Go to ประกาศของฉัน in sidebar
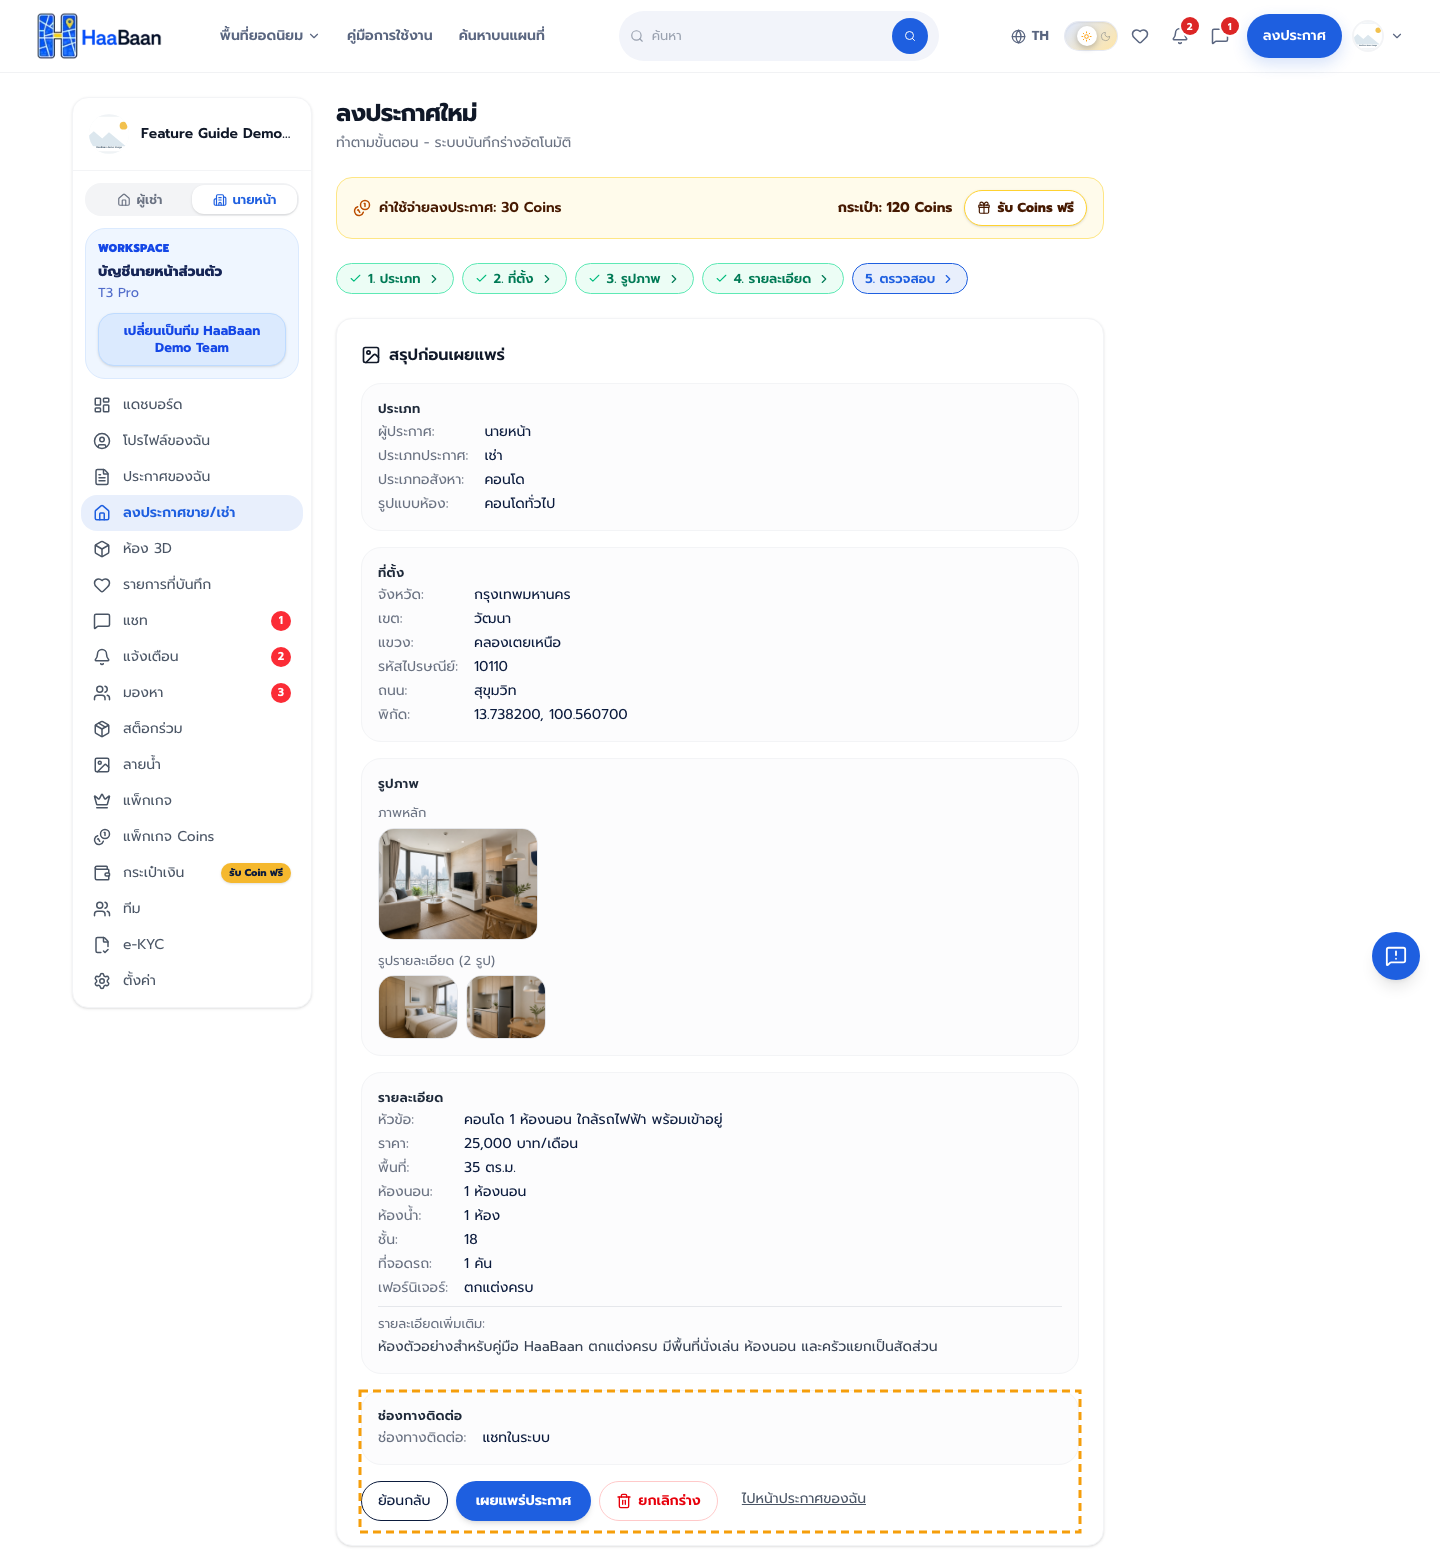The height and width of the screenshot is (1560, 1440). (x=192, y=477)
